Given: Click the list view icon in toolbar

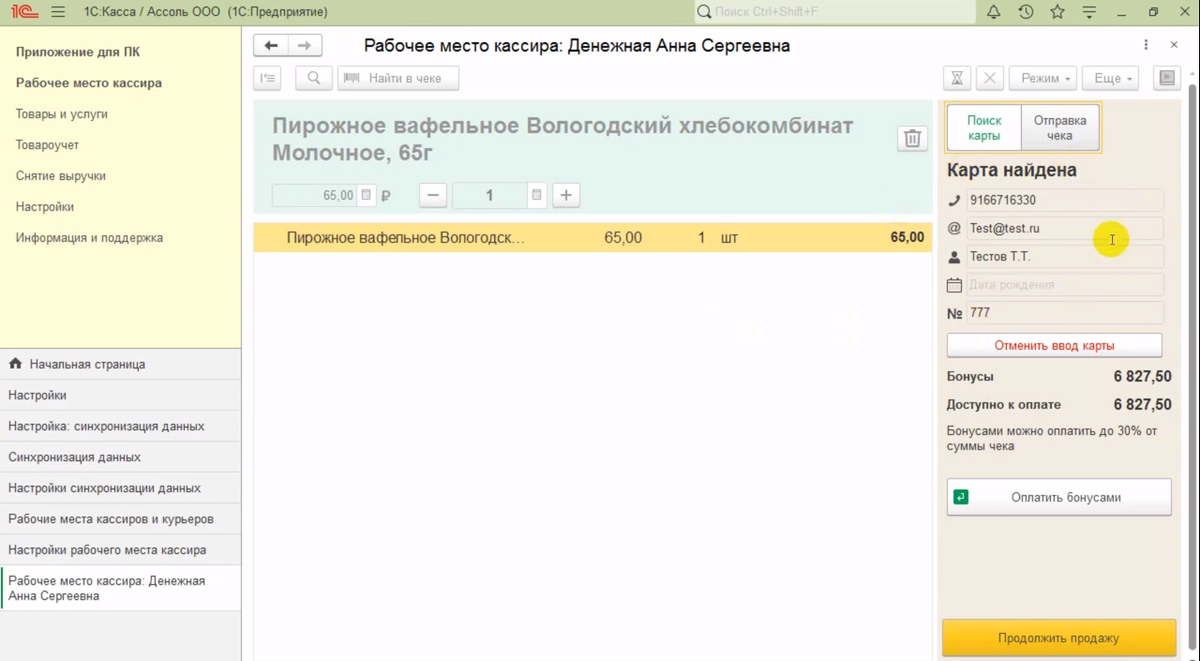Looking at the screenshot, I should (x=267, y=78).
